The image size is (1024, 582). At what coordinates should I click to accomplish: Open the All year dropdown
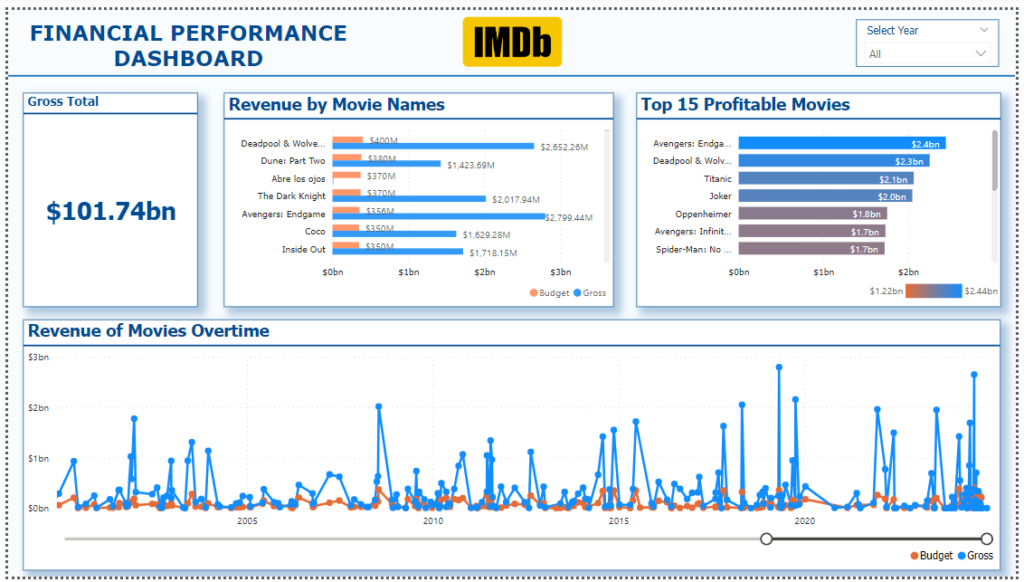pyautogui.click(x=927, y=54)
